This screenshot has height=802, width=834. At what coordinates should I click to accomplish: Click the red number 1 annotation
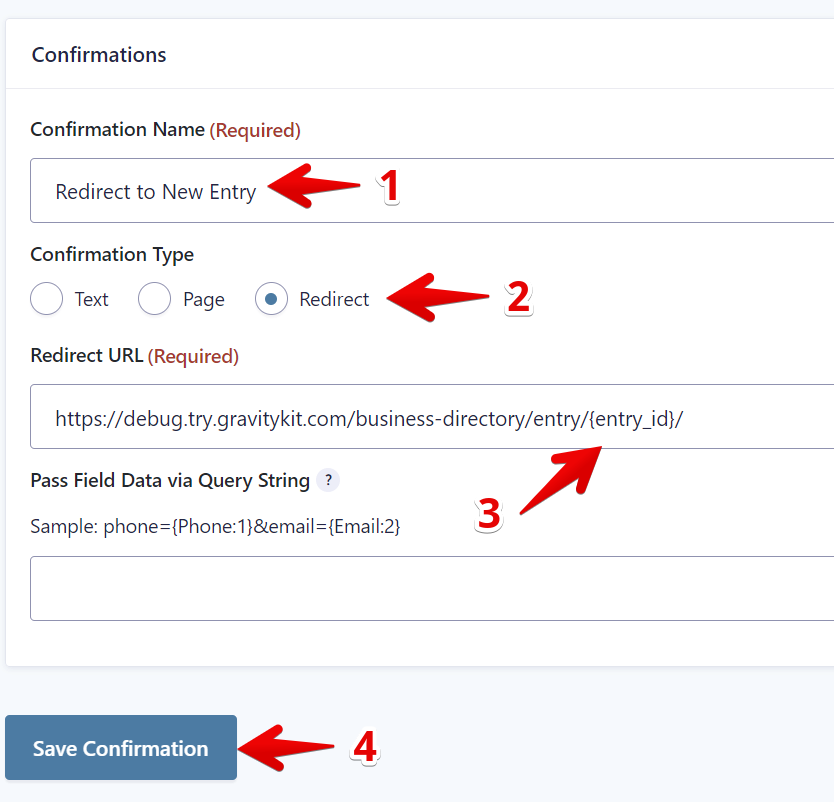click(x=388, y=187)
